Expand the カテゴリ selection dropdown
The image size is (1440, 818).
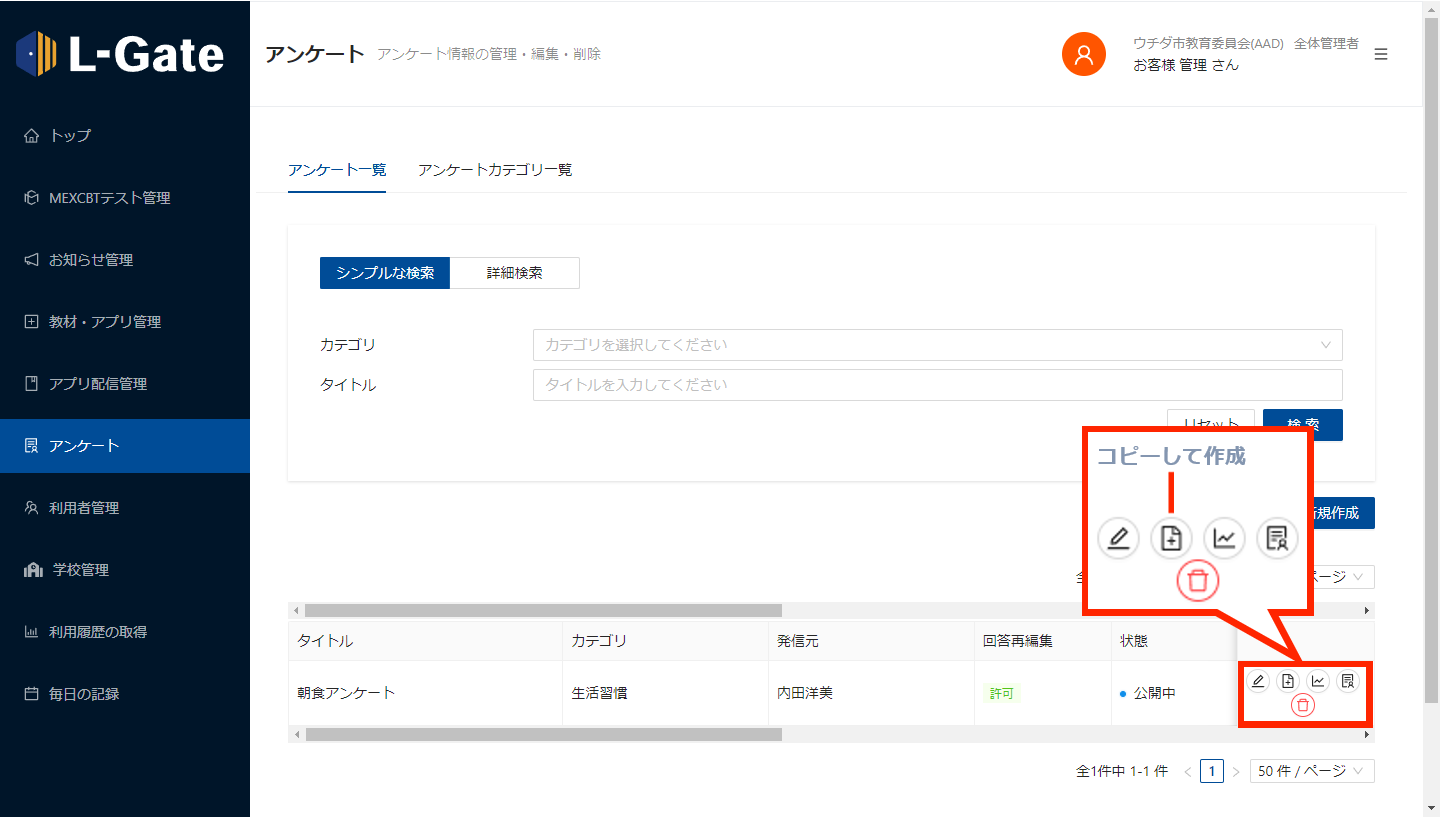pos(937,345)
